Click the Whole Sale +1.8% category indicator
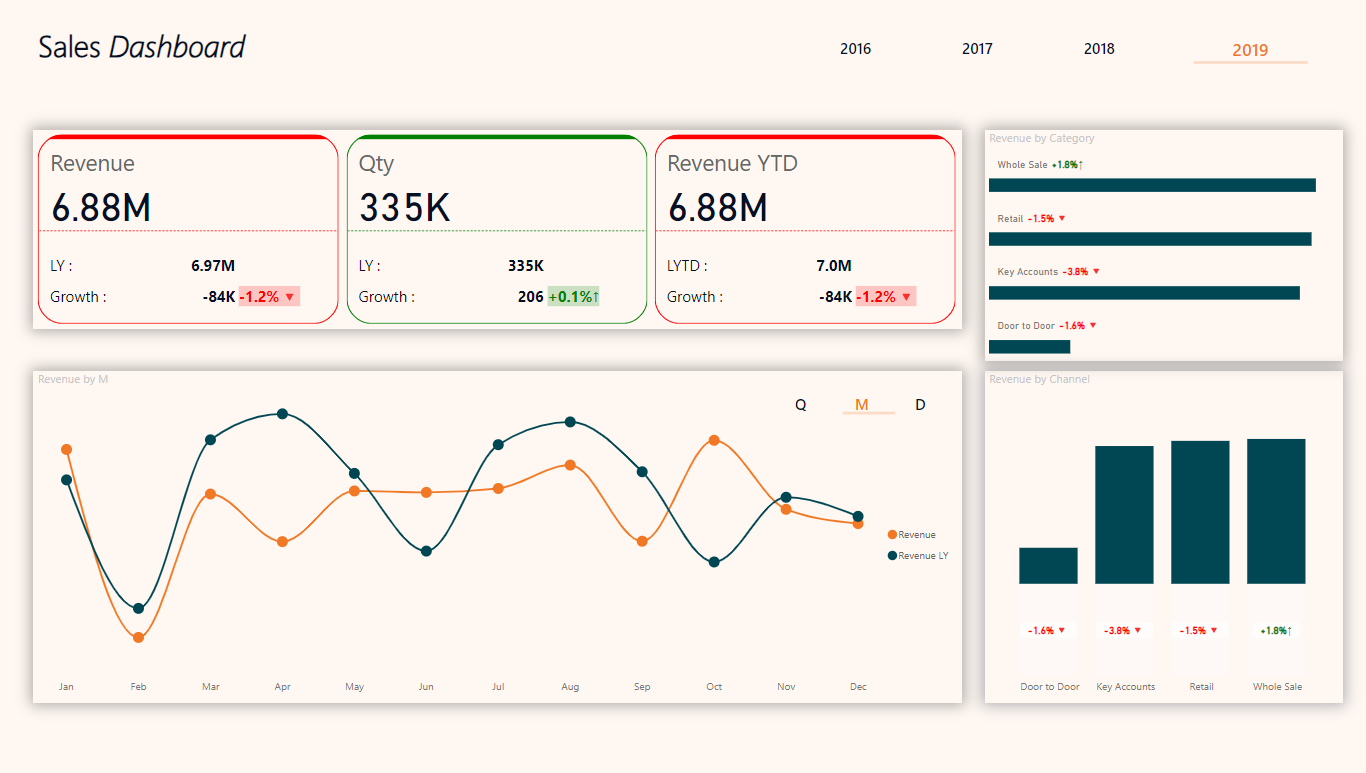 (x=1067, y=165)
